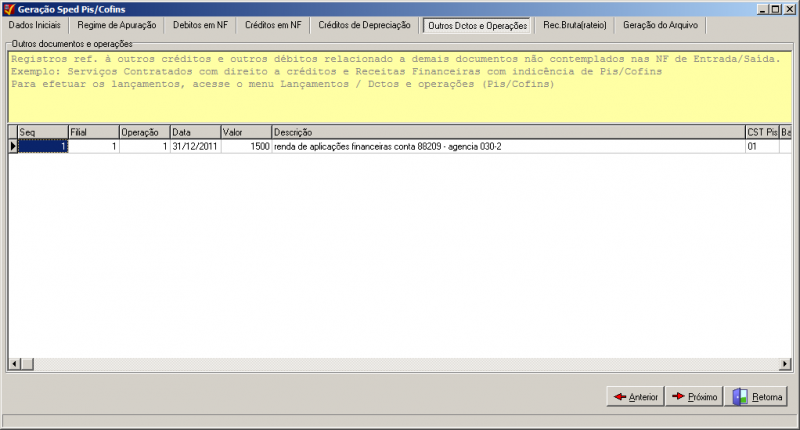Screen dimensions: 800x430
Task: Select Outros Dctos e Operações tab
Action: pos(478,26)
